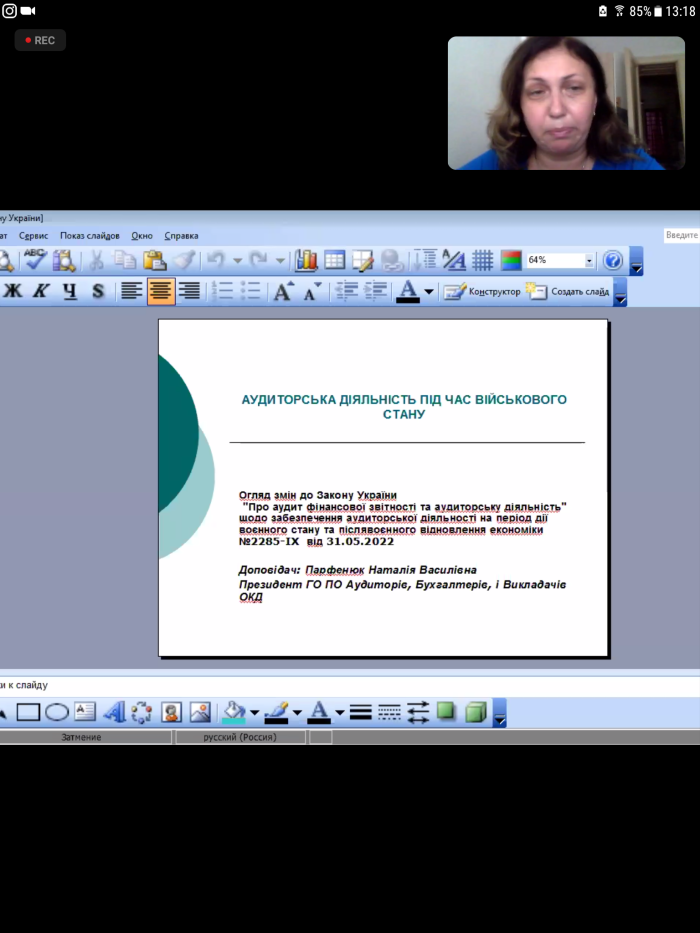Viewport: 700px width, 933px height.
Task: Show the grid using the toolbar icon
Action: 483,261
